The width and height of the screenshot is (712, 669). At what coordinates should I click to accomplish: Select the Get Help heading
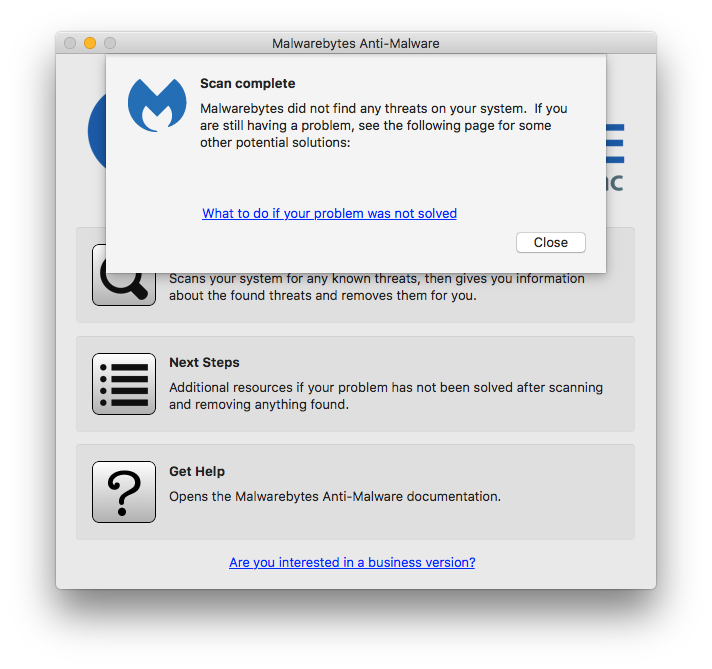coord(197,471)
